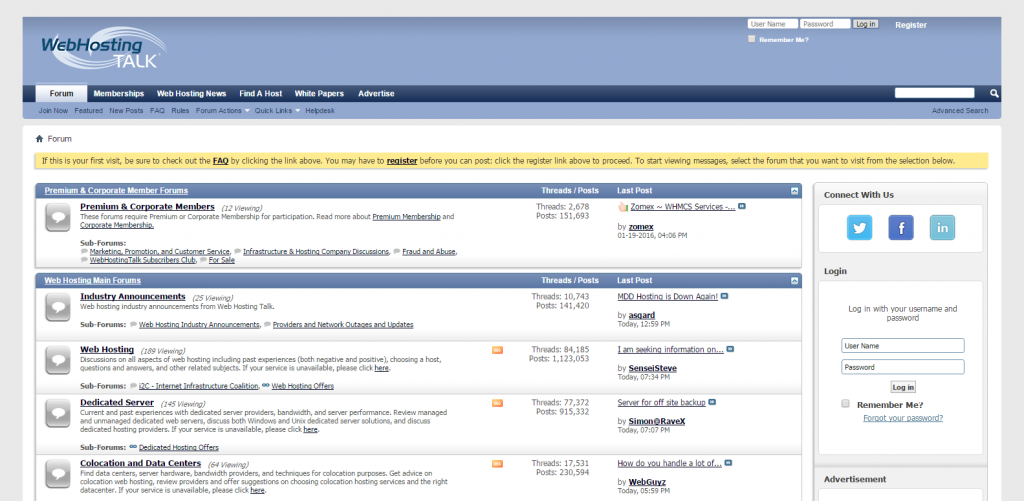This screenshot has height=501, width=1024.
Task: Go to last post icon beside MDD Hosting thread
Action: 724,296
